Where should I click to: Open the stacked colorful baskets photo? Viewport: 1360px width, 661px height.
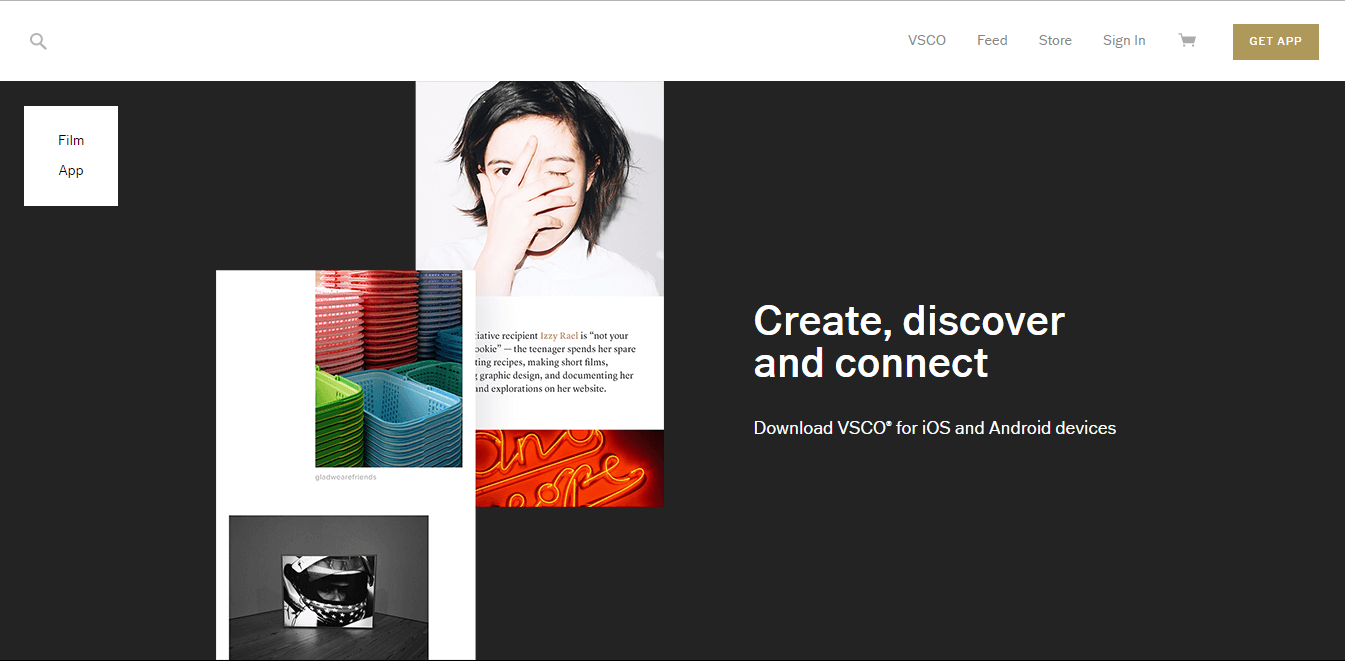389,368
